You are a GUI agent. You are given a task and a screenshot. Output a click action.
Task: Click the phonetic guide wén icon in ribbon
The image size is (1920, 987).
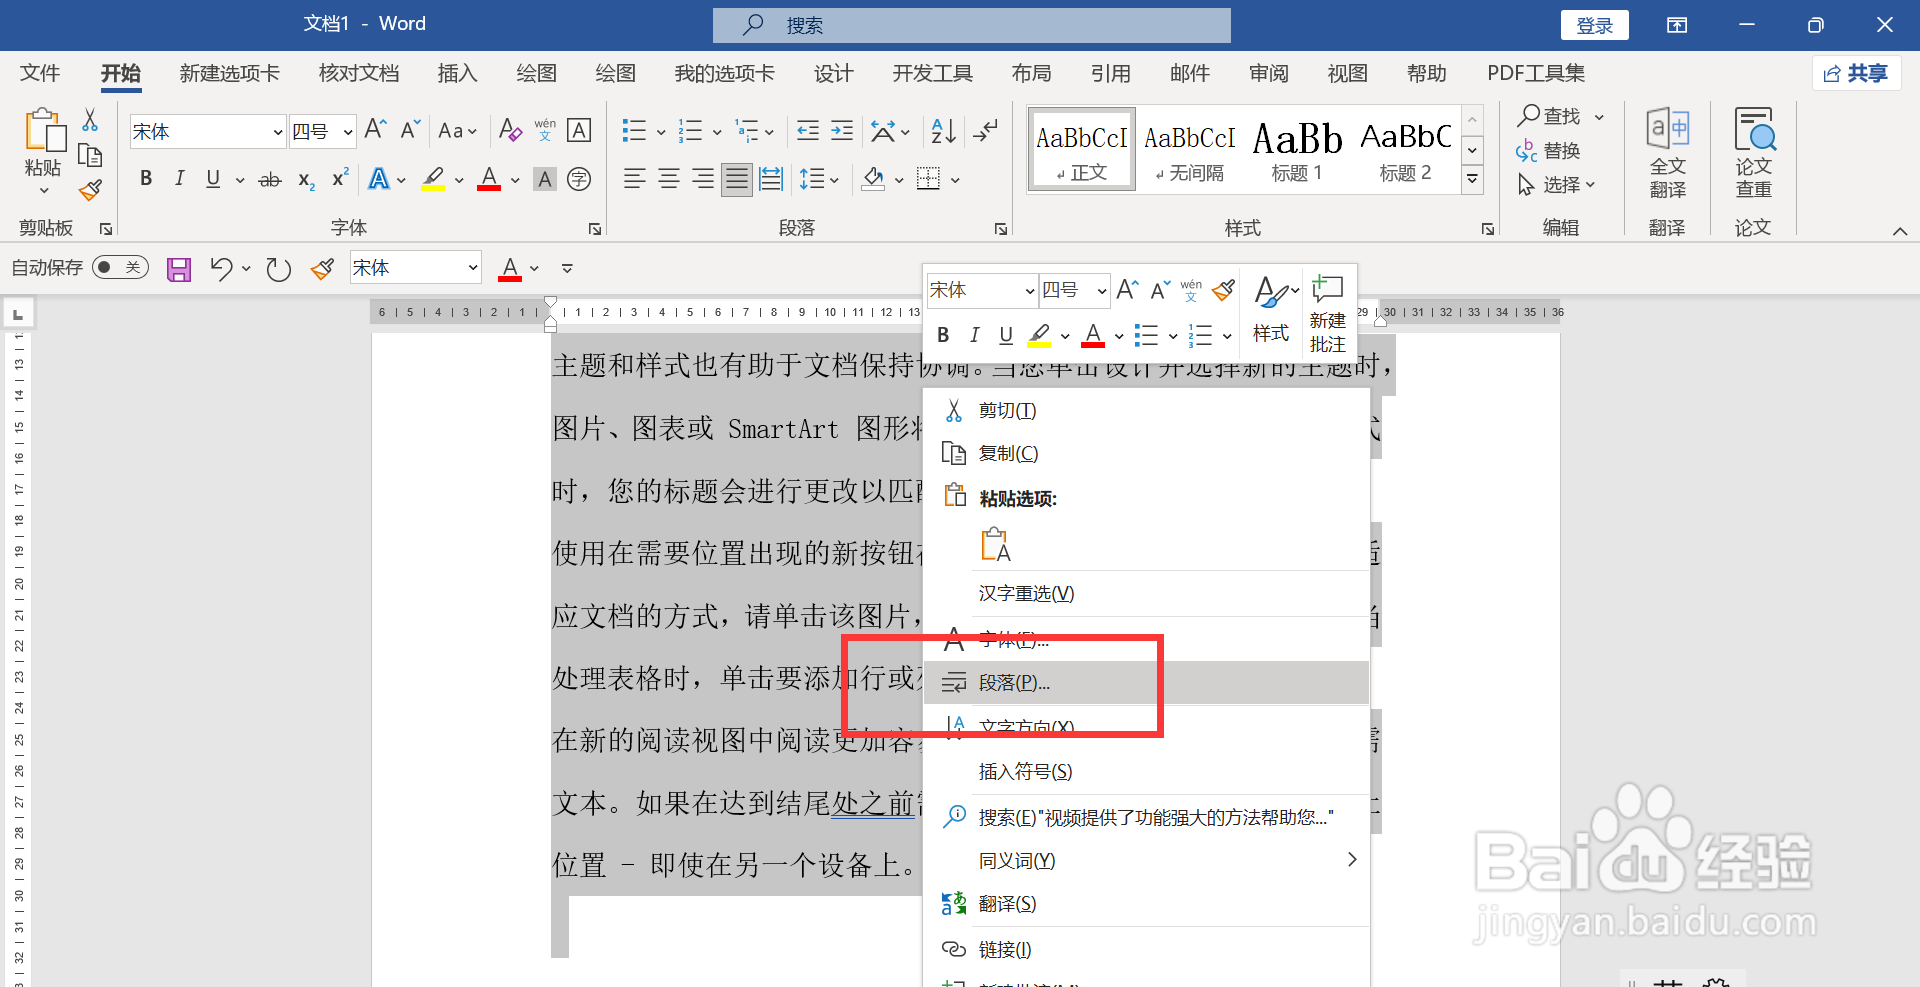545,130
